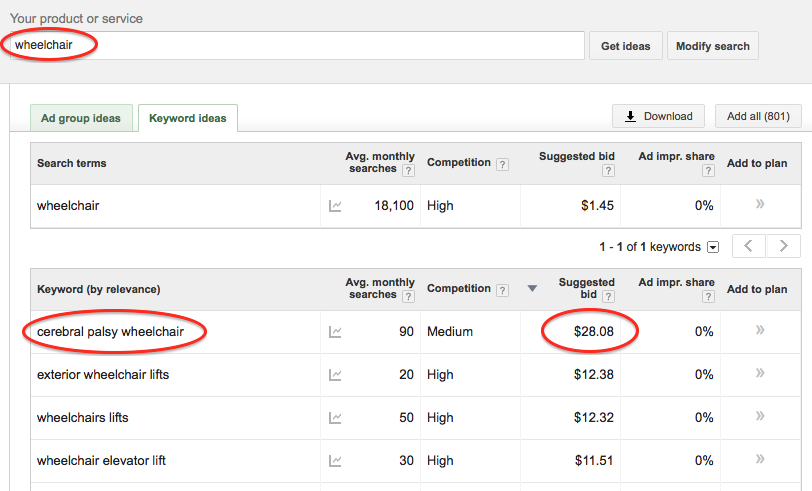Add wheelchairs lifts keyword to plan
Viewport: 812px width, 491px height.
click(x=760, y=417)
